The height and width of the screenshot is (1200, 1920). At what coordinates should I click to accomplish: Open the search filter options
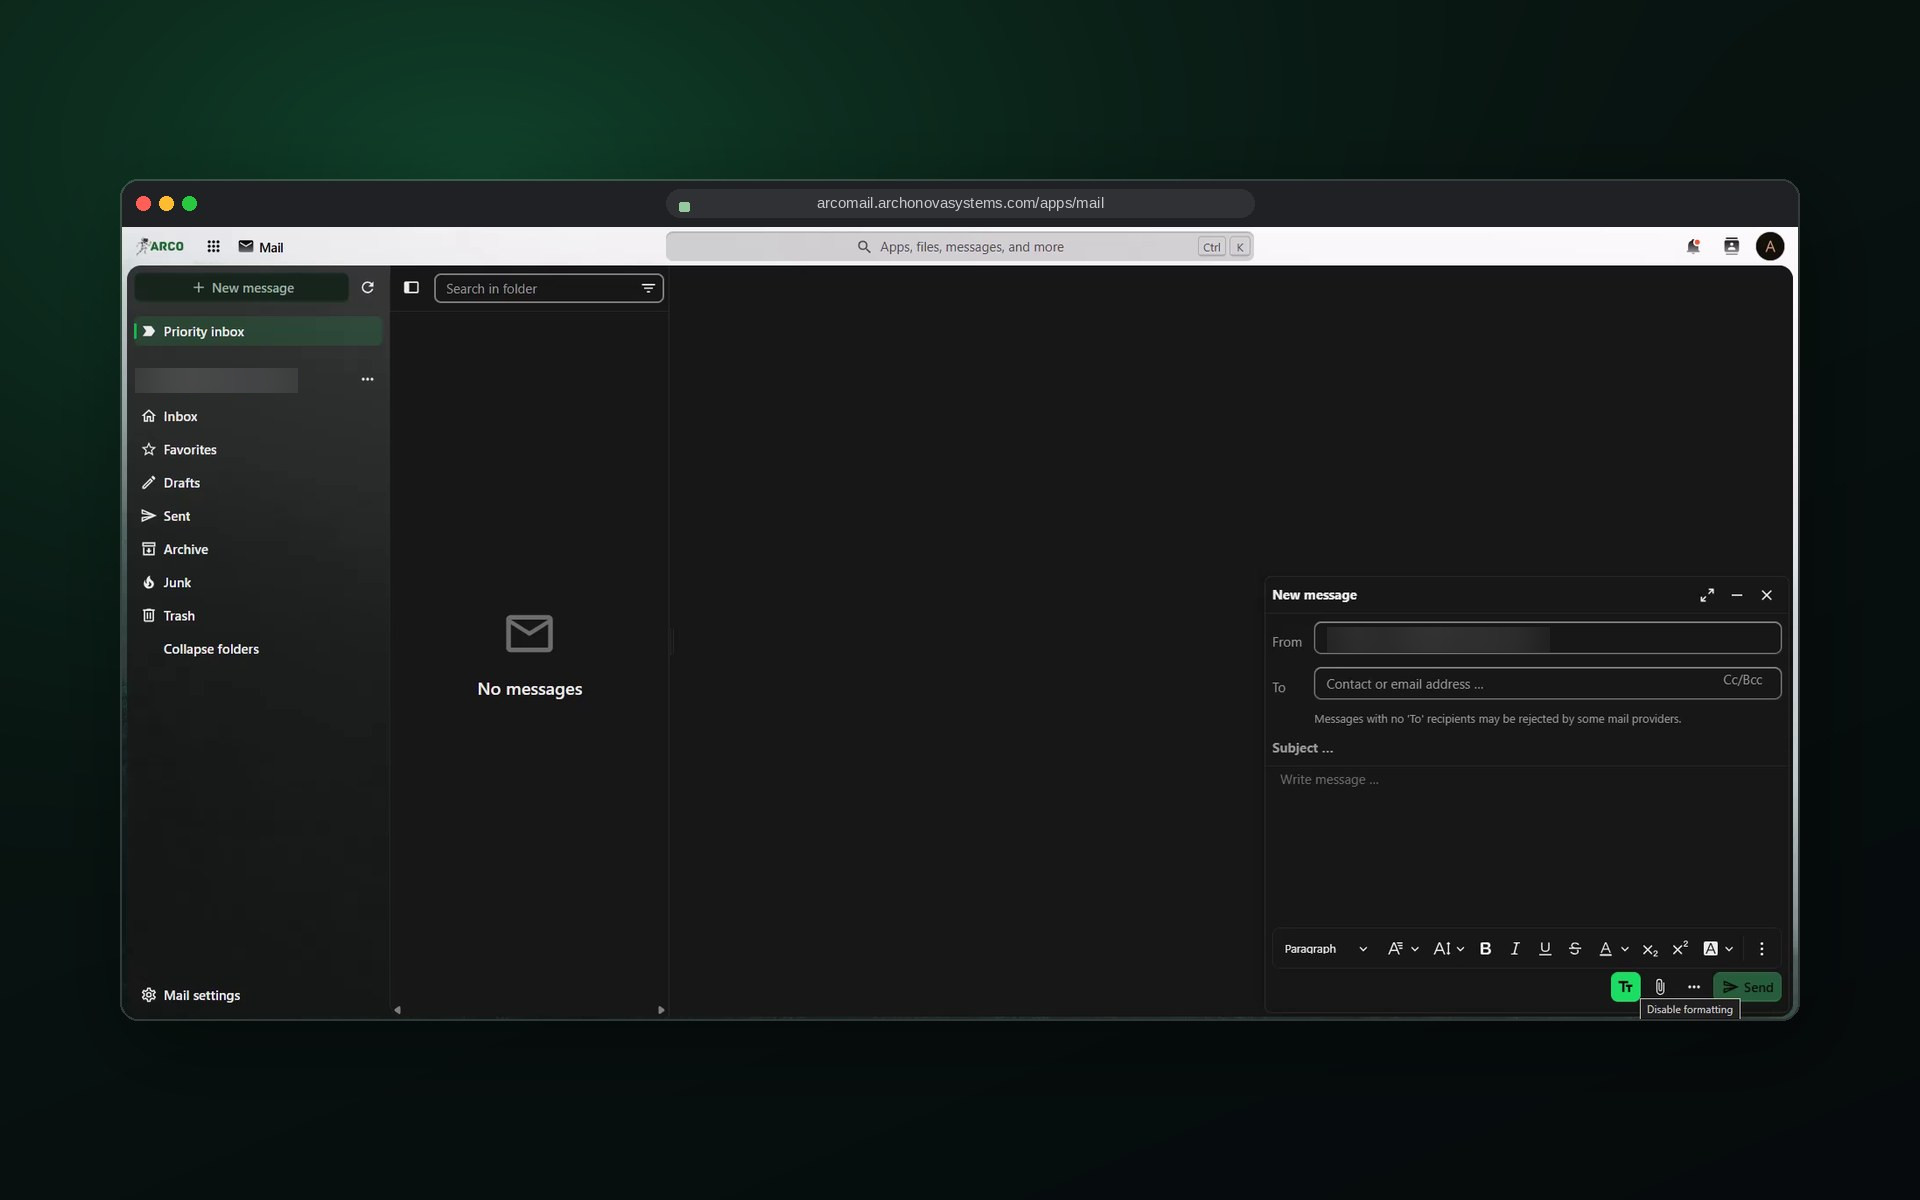(x=648, y=288)
